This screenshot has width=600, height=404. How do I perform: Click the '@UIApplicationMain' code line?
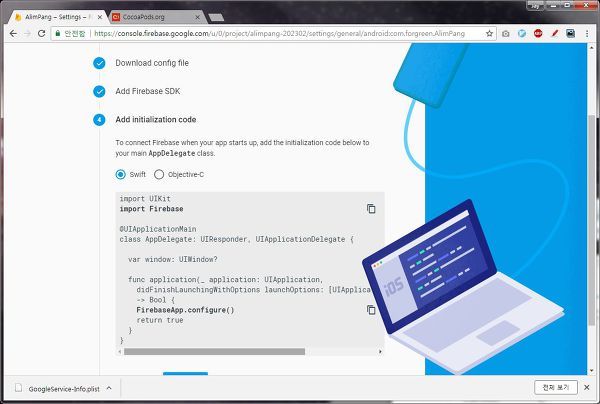point(158,229)
